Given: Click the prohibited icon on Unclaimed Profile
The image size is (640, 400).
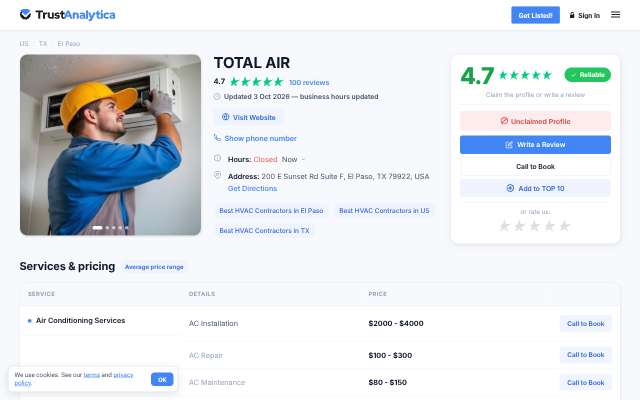Looking at the screenshot, I should point(504,121).
